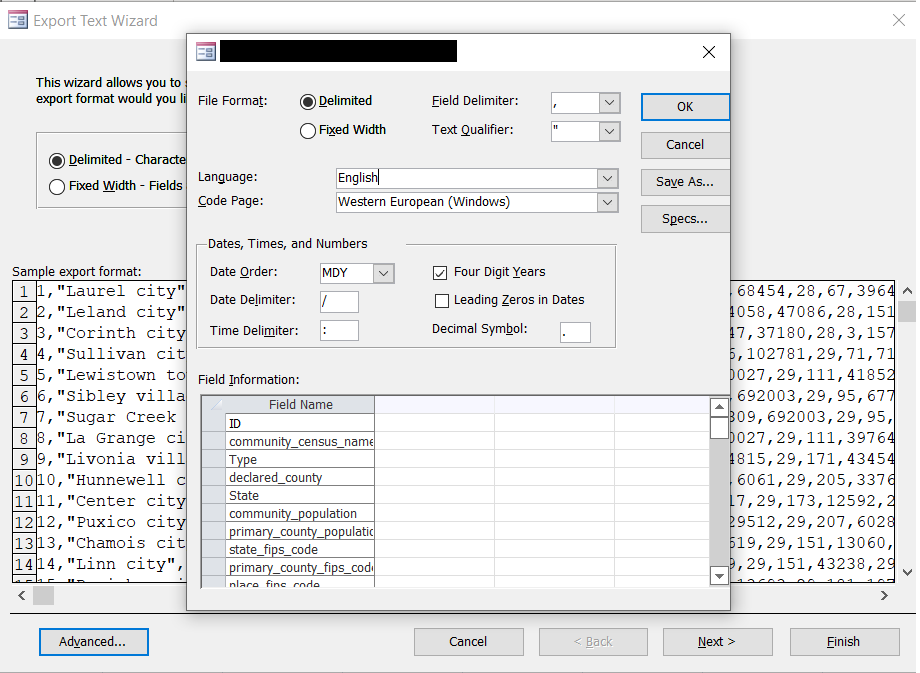Click the Field Information scroll up arrow

(x=719, y=407)
